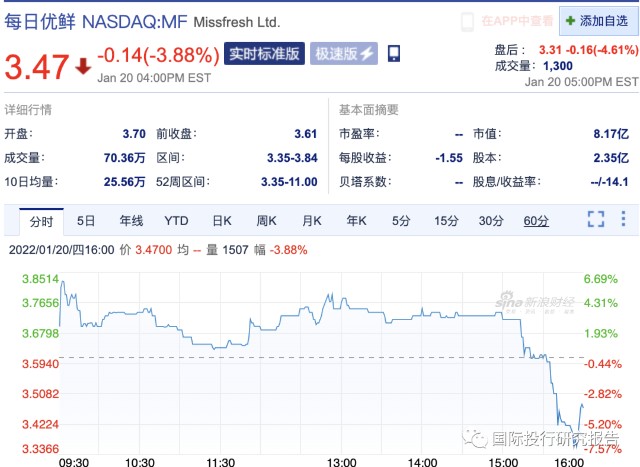
Task: Click the chart price readout 3.4700
Action: tap(153, 250)
